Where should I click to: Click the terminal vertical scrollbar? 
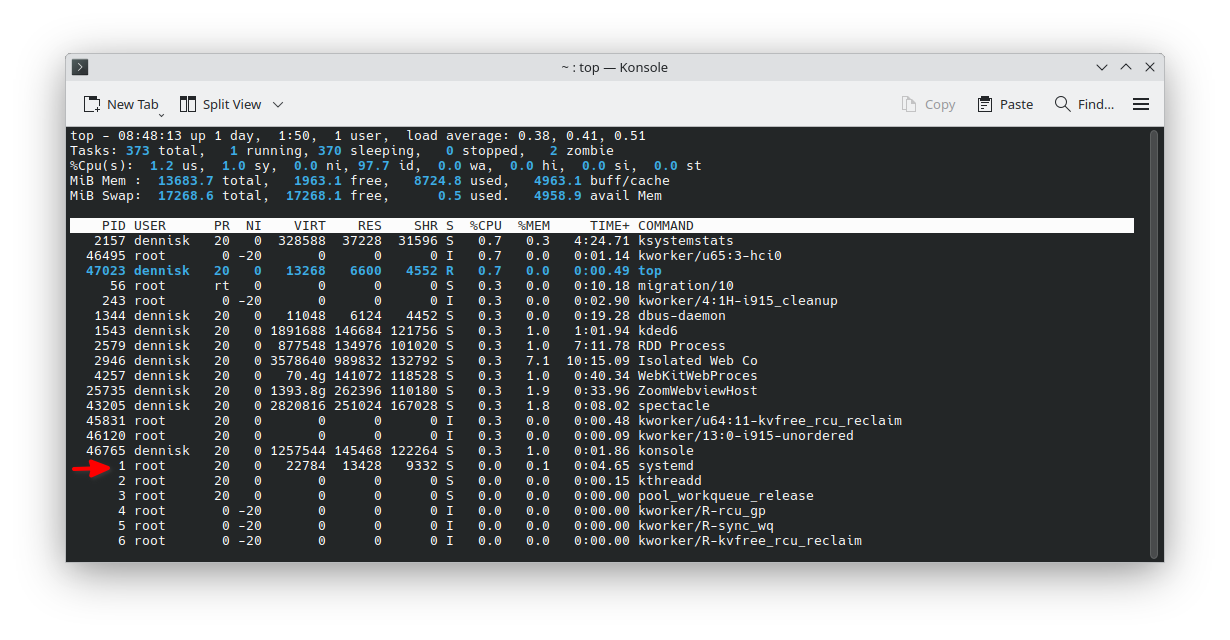point(1153,340)
